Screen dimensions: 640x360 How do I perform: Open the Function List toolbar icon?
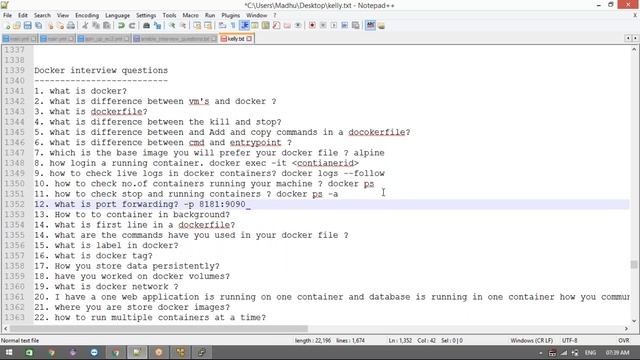pyautogui.click(x=276, y=26)
